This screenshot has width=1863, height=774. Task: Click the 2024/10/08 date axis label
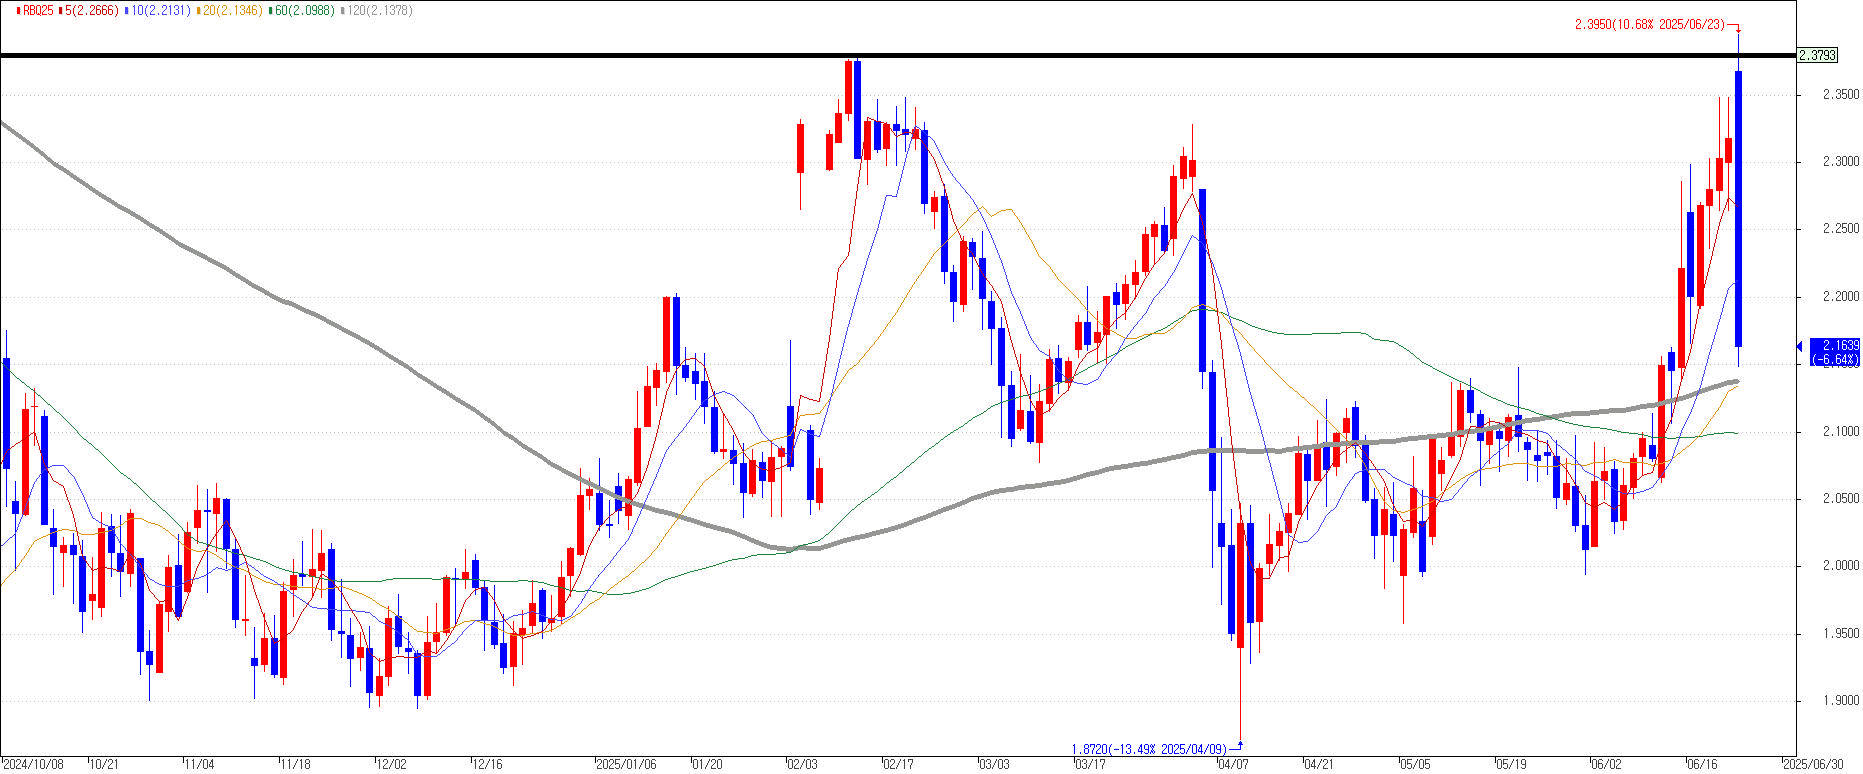(x=33, y=764)
